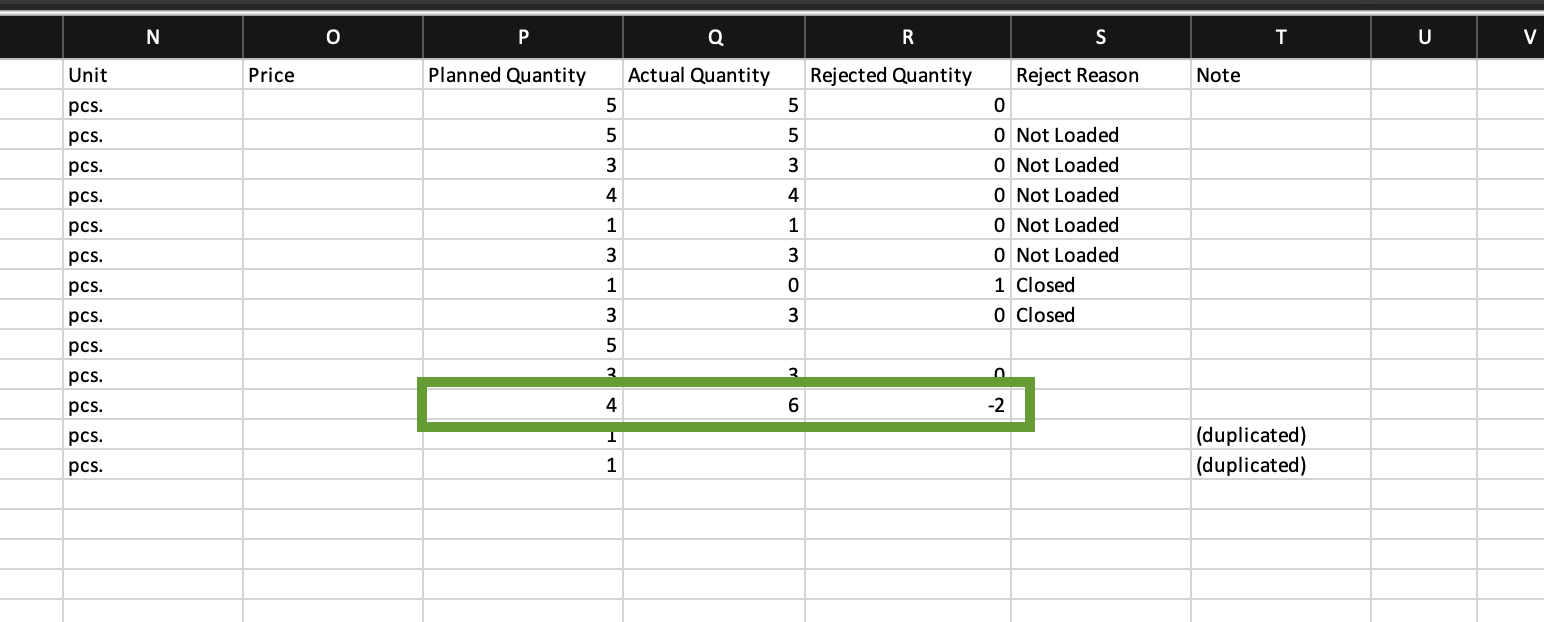Select column N header
Screen dimensions: 1544x622
pyautogui.click(x=152, y=37)
